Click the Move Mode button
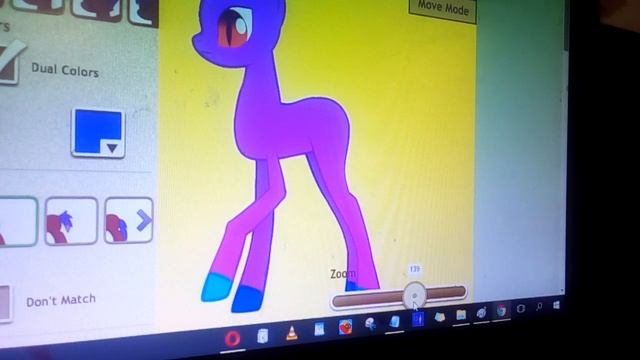This screenshot has height=360, width=640. (x=443, y=9)
